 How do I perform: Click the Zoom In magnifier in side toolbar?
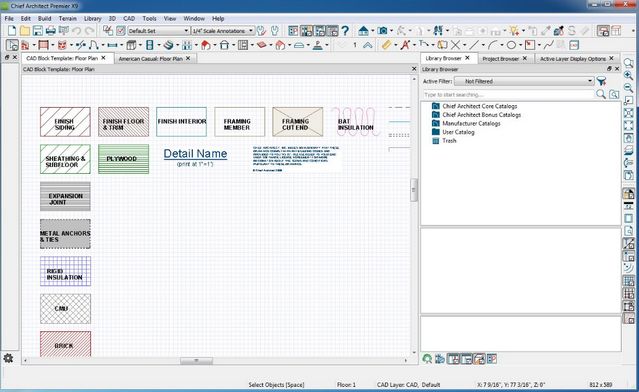click(x=628, y=75)
